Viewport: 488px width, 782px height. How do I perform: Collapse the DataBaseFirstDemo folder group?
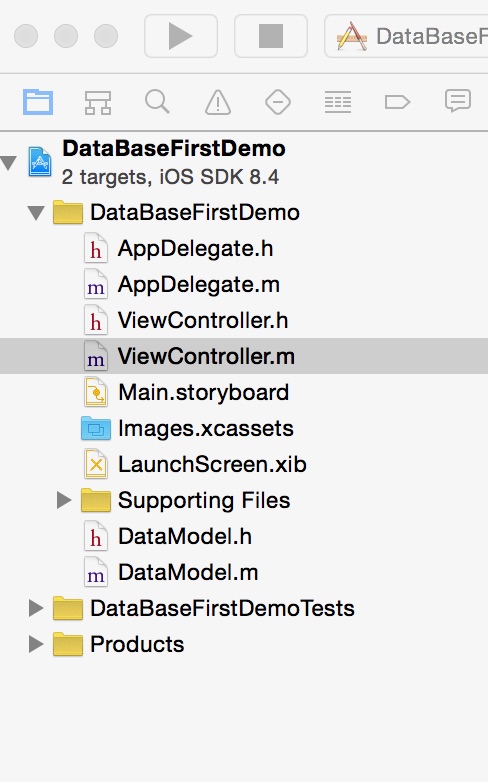[x=36, y=213]
